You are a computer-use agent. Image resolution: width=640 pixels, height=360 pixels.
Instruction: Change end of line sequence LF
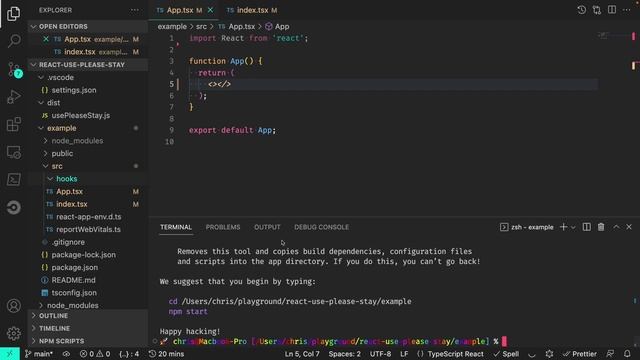[404, 354]
